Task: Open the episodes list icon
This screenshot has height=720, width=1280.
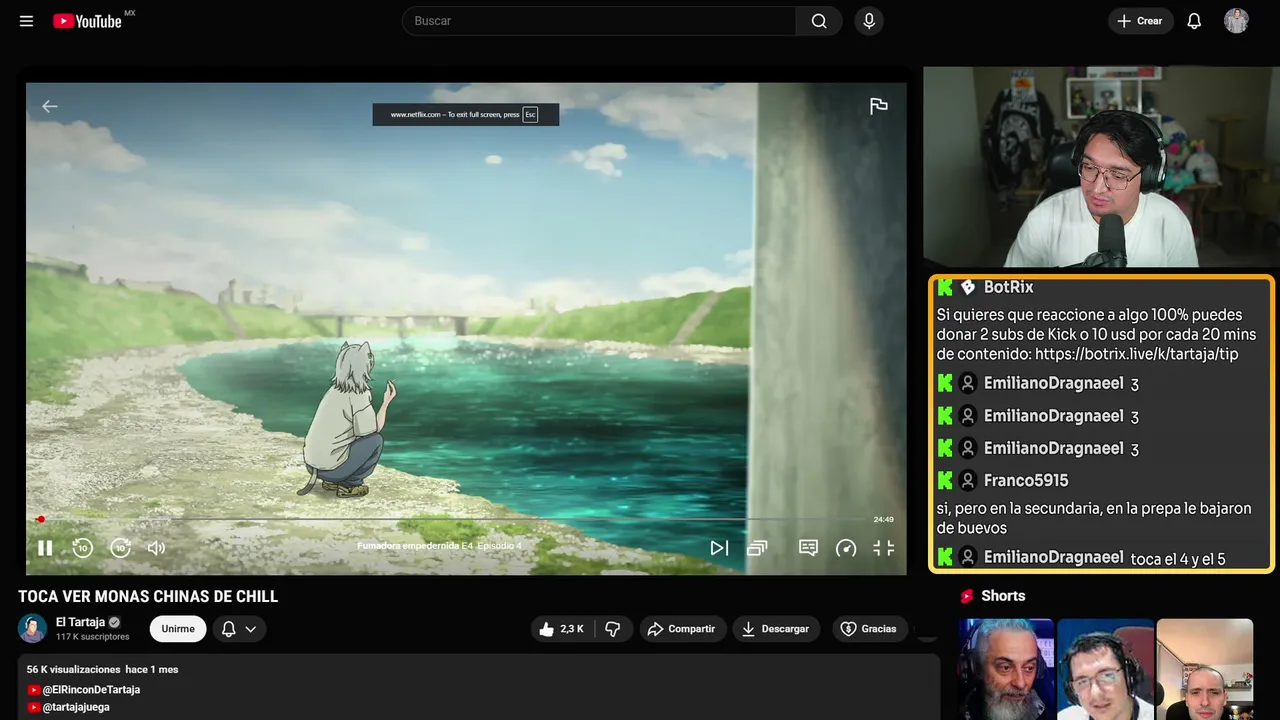Action: [x=757, y=548]
